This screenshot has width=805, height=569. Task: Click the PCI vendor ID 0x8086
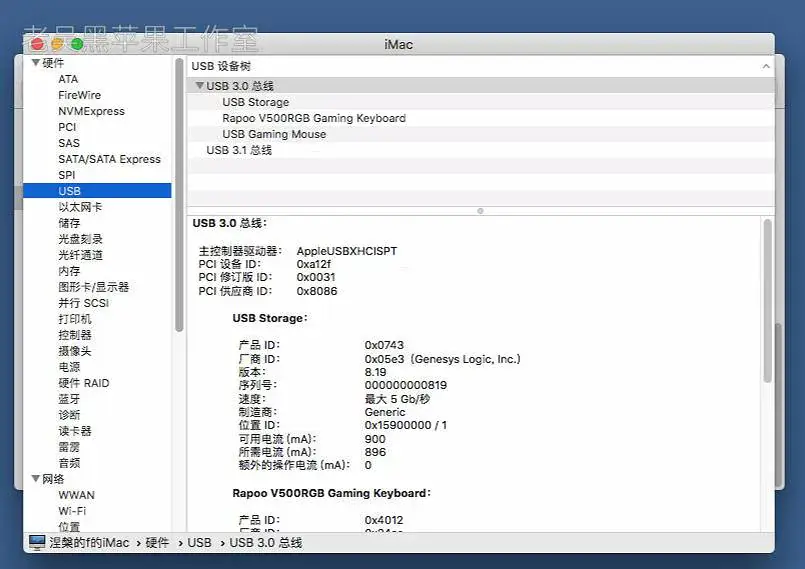tap(317, 291)
